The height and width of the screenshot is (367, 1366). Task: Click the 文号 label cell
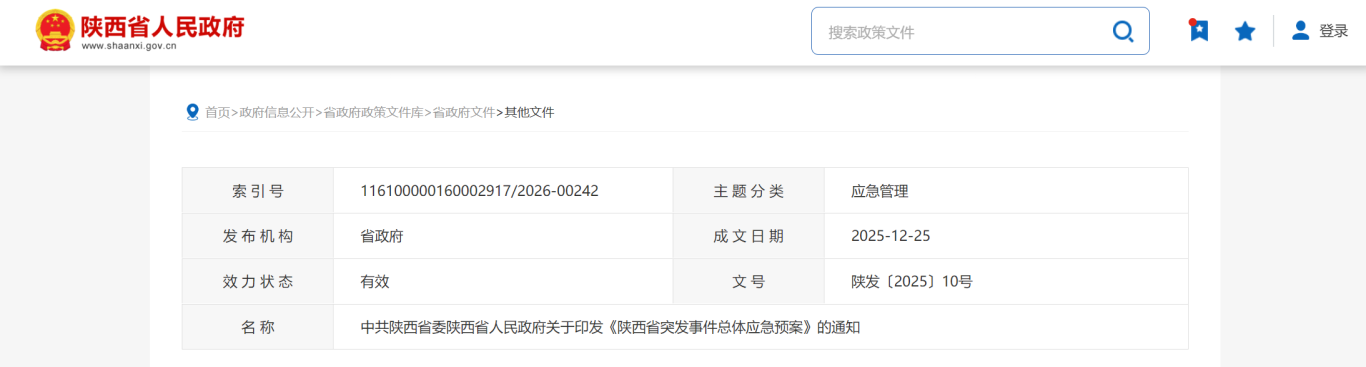pos(748,282)
